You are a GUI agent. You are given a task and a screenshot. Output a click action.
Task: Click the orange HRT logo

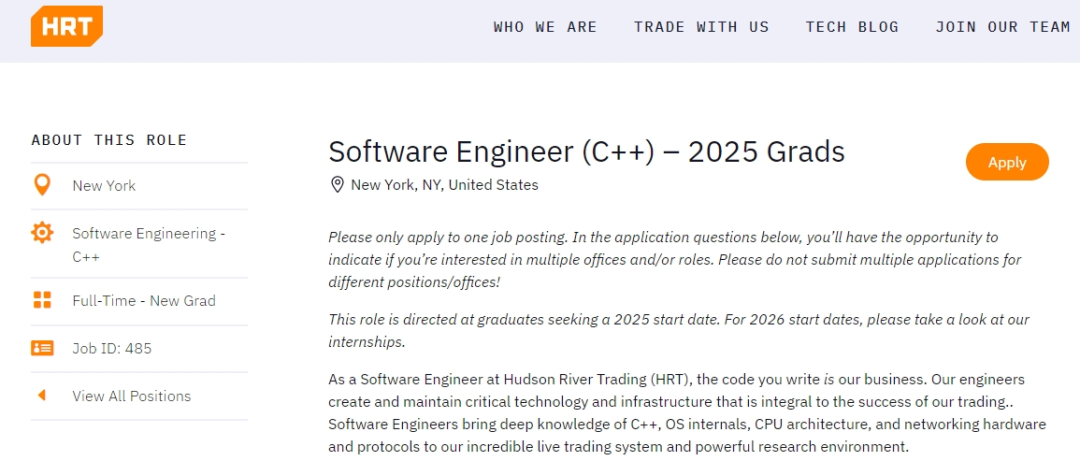[67, 26]
